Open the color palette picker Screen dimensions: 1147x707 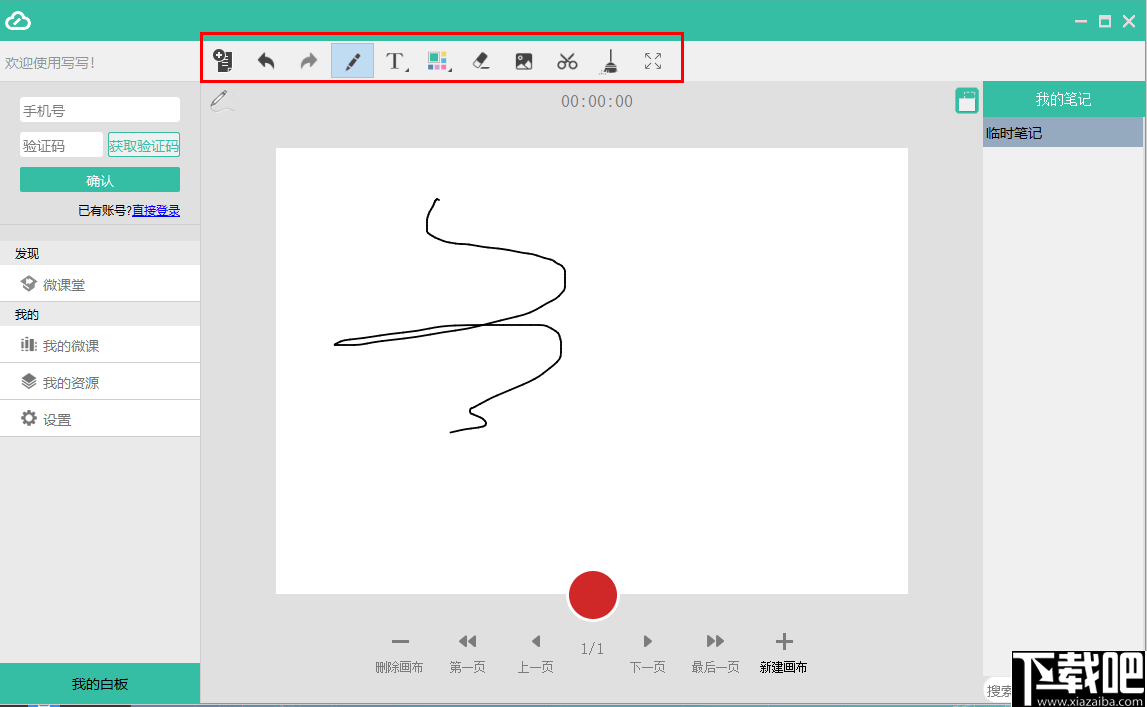(438, 61)
